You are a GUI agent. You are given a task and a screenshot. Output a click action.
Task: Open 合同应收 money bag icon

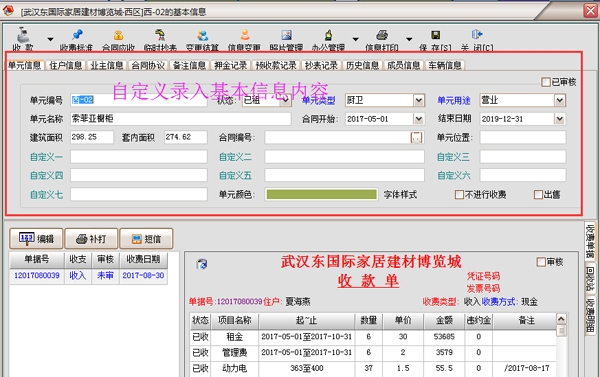(x=119, y=35)
